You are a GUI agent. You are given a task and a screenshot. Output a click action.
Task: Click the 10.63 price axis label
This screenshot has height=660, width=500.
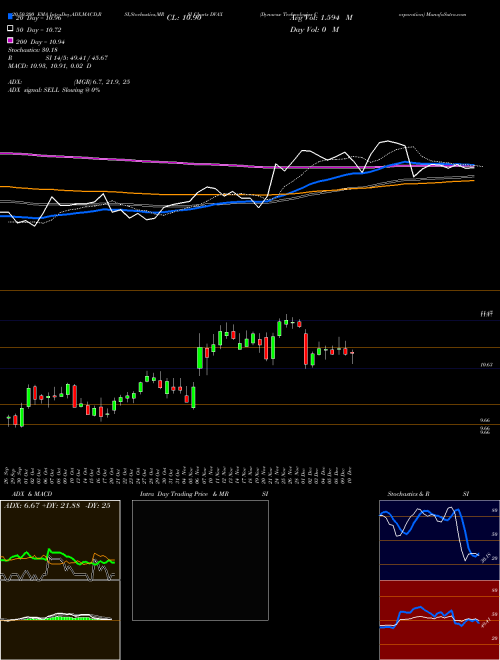tap(486, 365)
